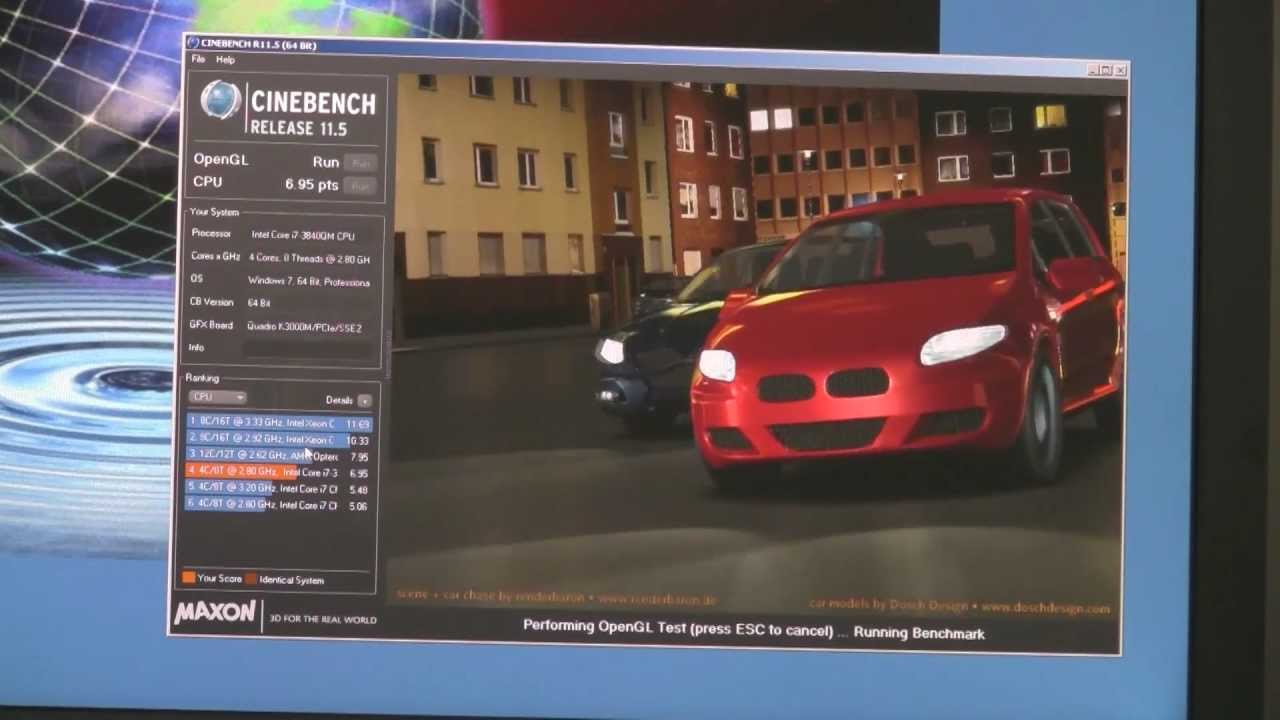Toggle the ranking Details button
The height and width of the screenshot is (720, 1280).
(x=364, y=401)
